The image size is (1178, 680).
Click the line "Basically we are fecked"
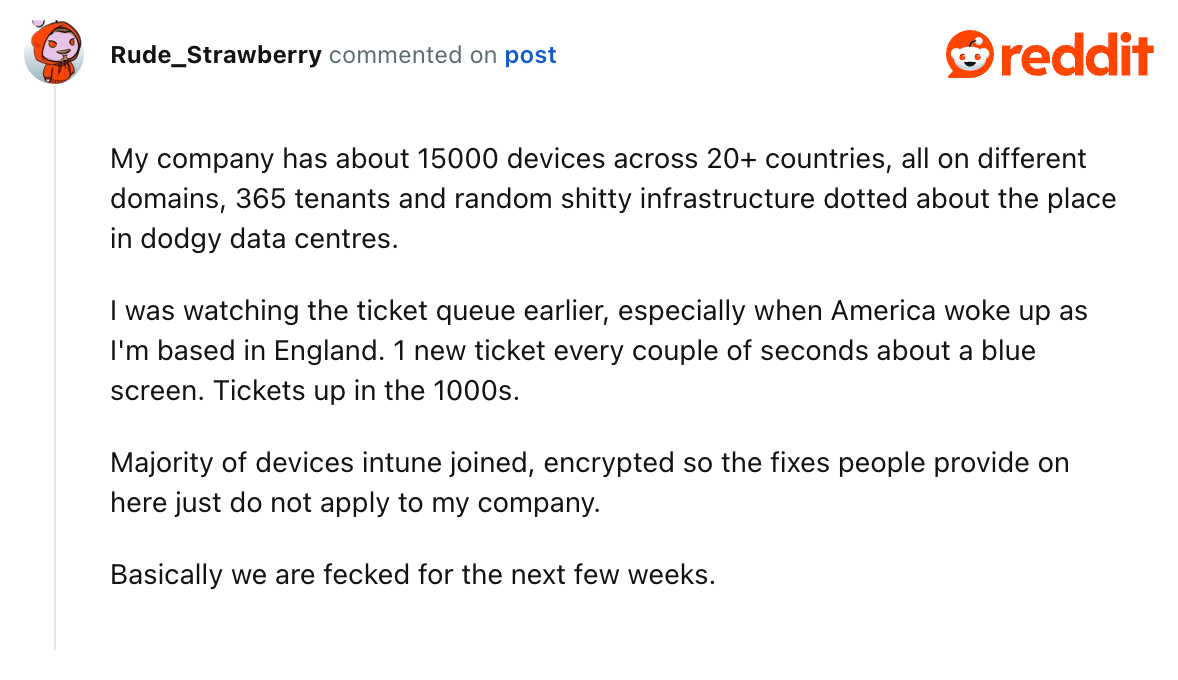[412, 575]
